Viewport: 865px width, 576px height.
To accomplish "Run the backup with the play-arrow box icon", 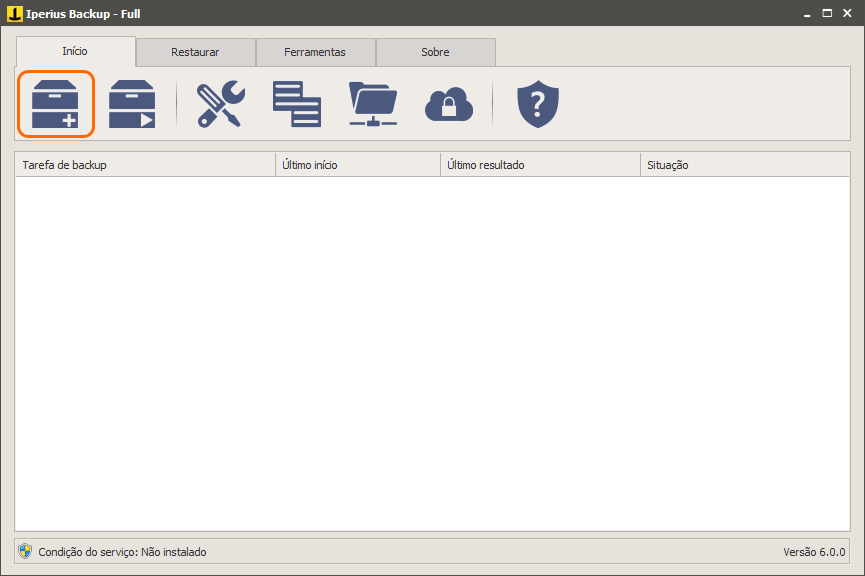I will [x=132, y=104].
